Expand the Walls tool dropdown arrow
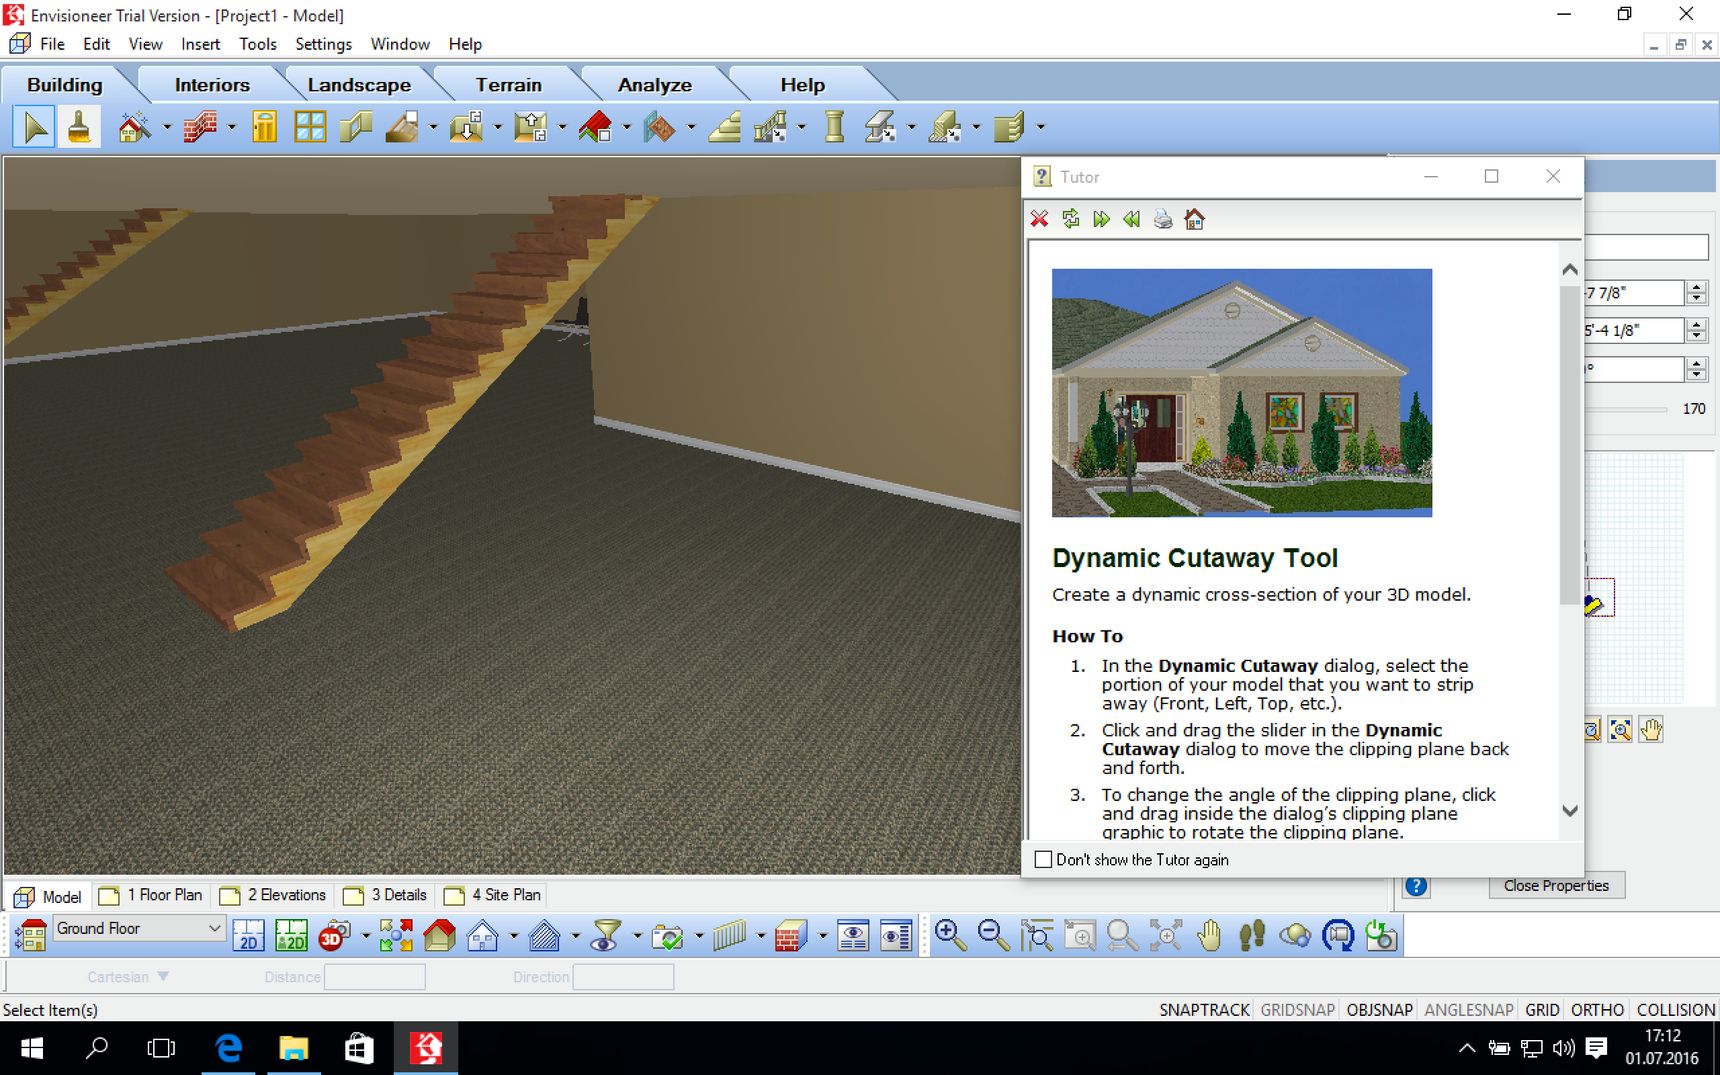The height and width of the screenshot is (1075, 1720). 232,127
